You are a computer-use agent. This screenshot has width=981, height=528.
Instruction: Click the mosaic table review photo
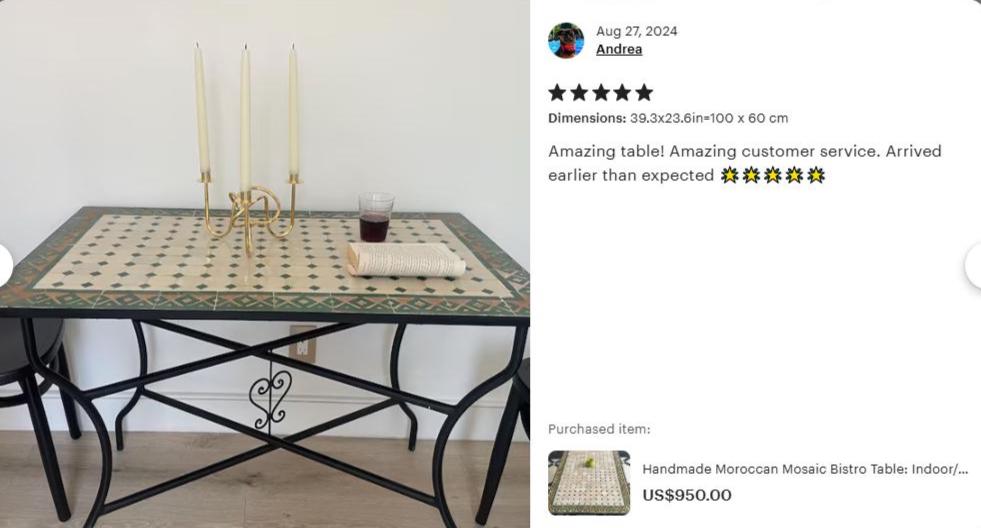point(265,264)
